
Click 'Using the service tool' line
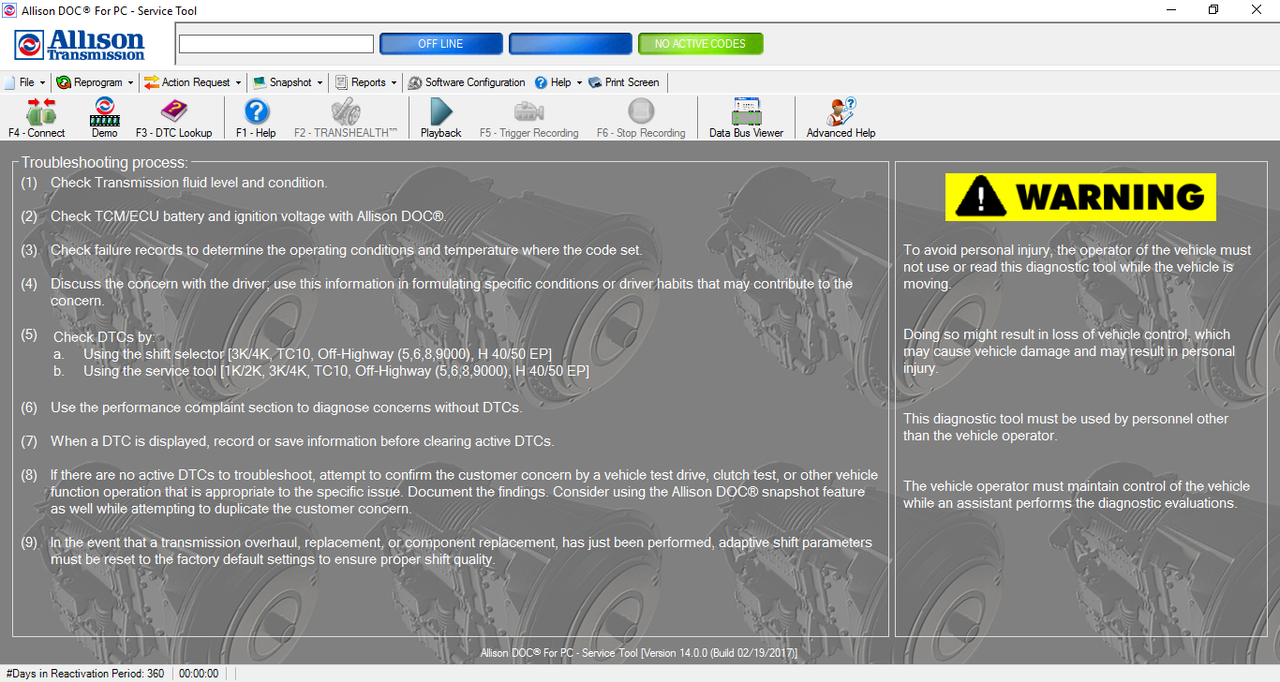tap(336, 371)
